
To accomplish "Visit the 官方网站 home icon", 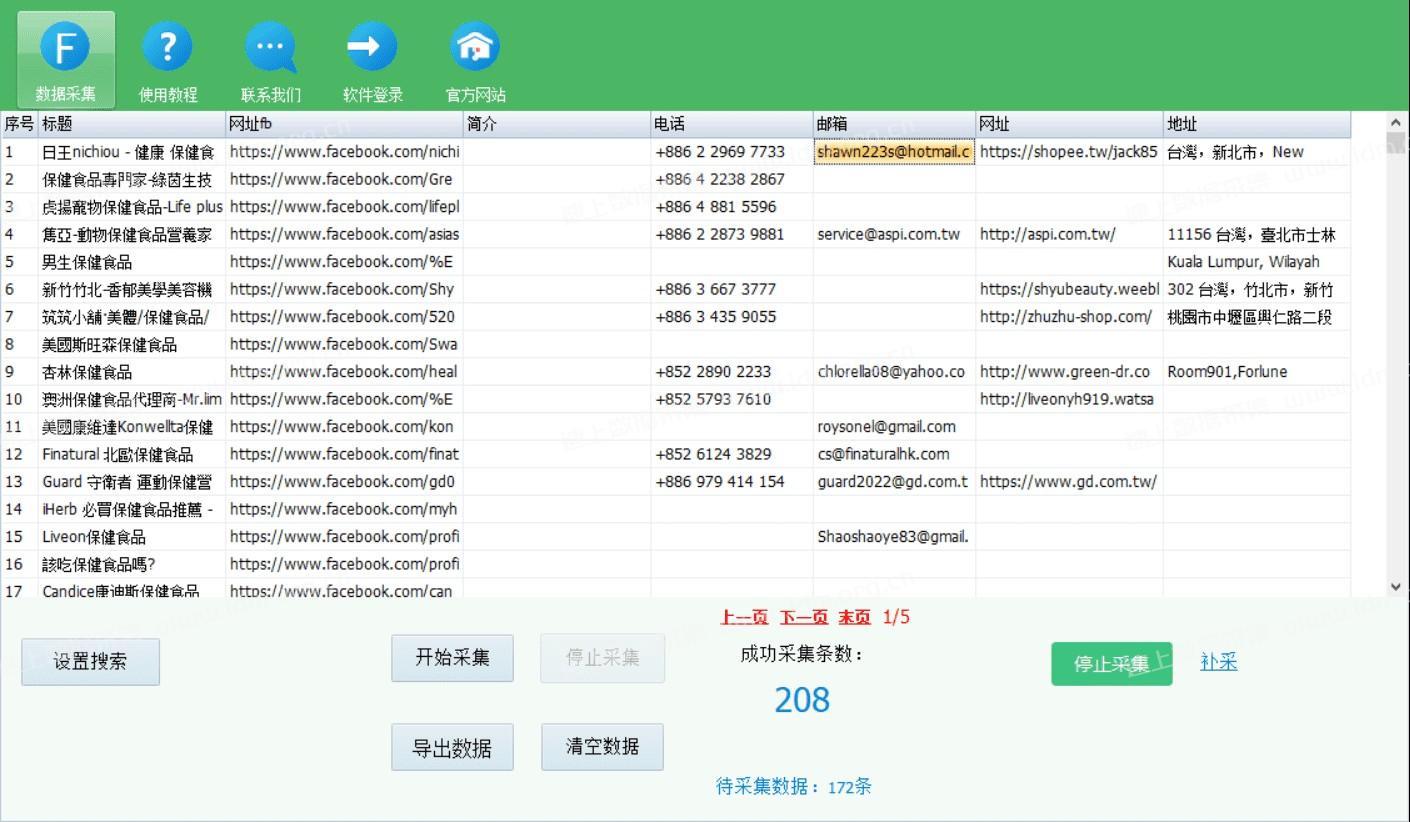I will click(x=475, y=60).
